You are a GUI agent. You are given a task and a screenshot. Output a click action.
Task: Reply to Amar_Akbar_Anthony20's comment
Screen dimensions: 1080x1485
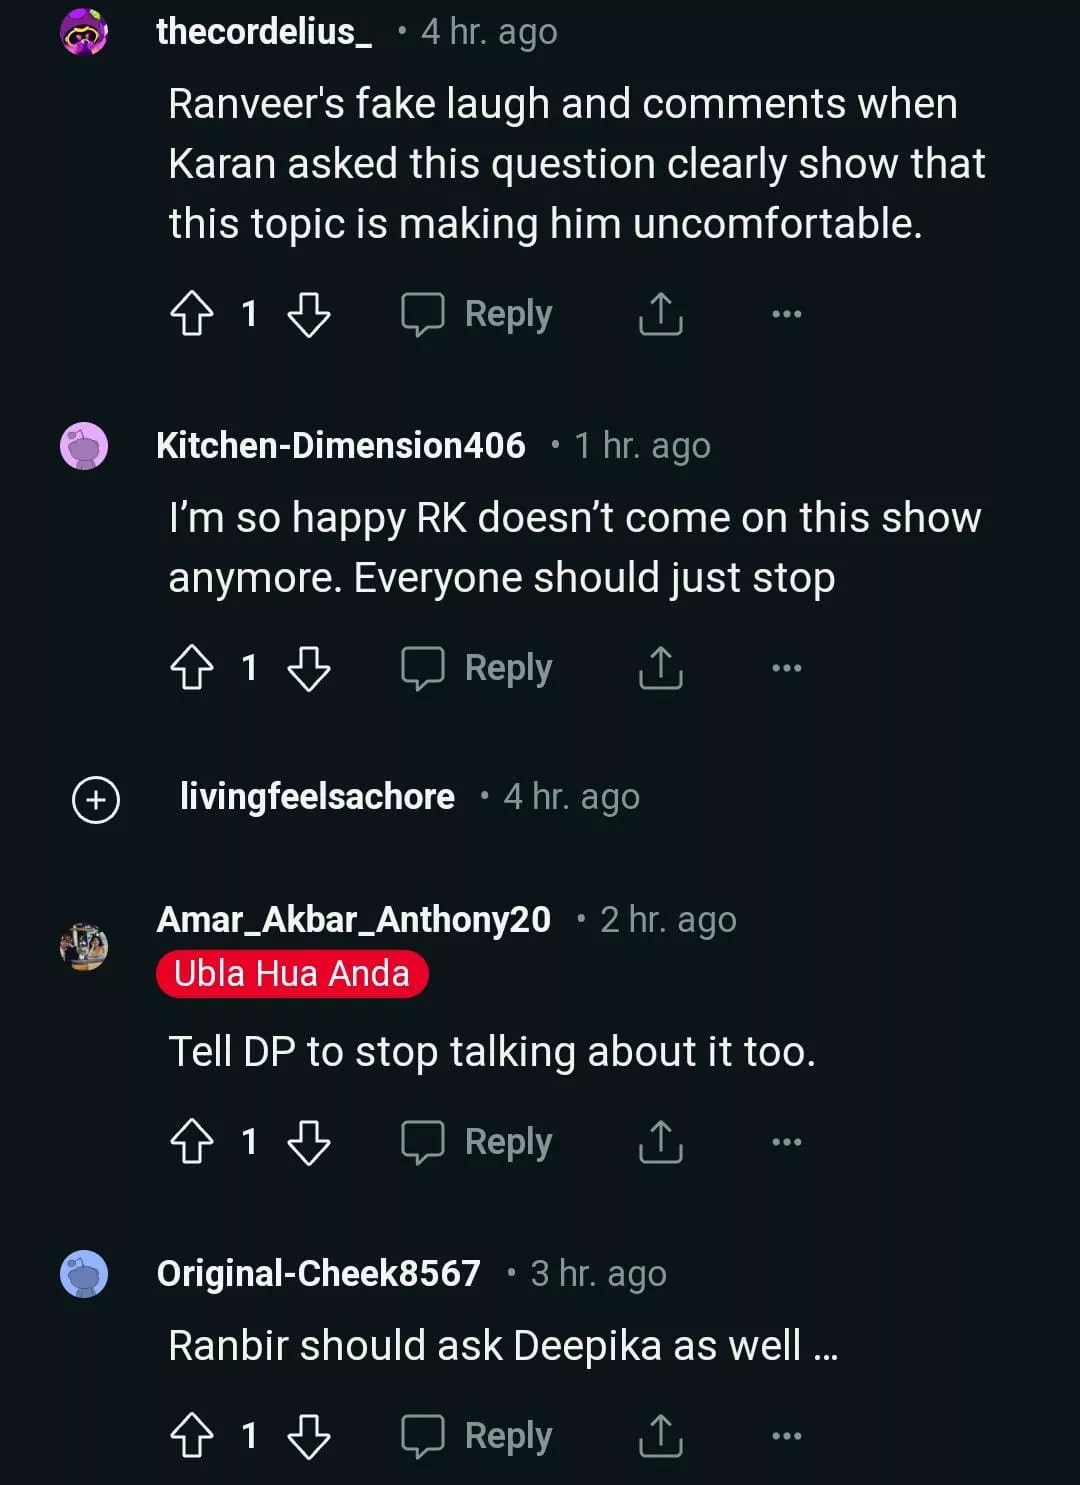coord(477,1142)
